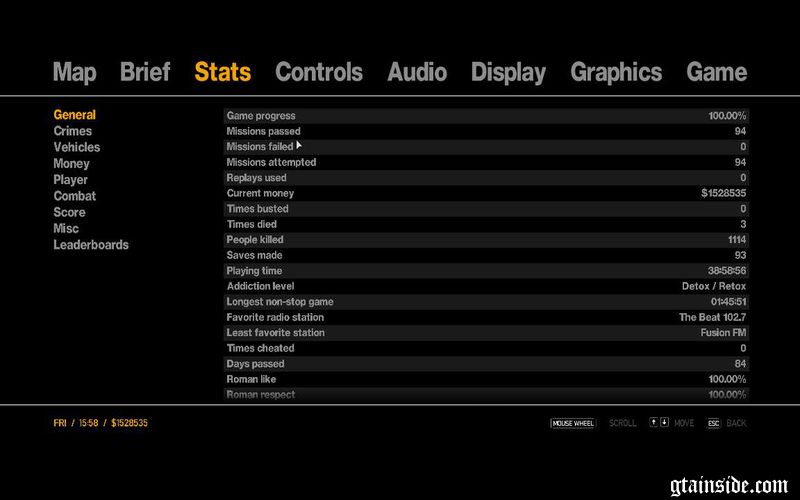The image size is (800, 500).
Task: Open the Player stats category
Action: coord(70,180)
